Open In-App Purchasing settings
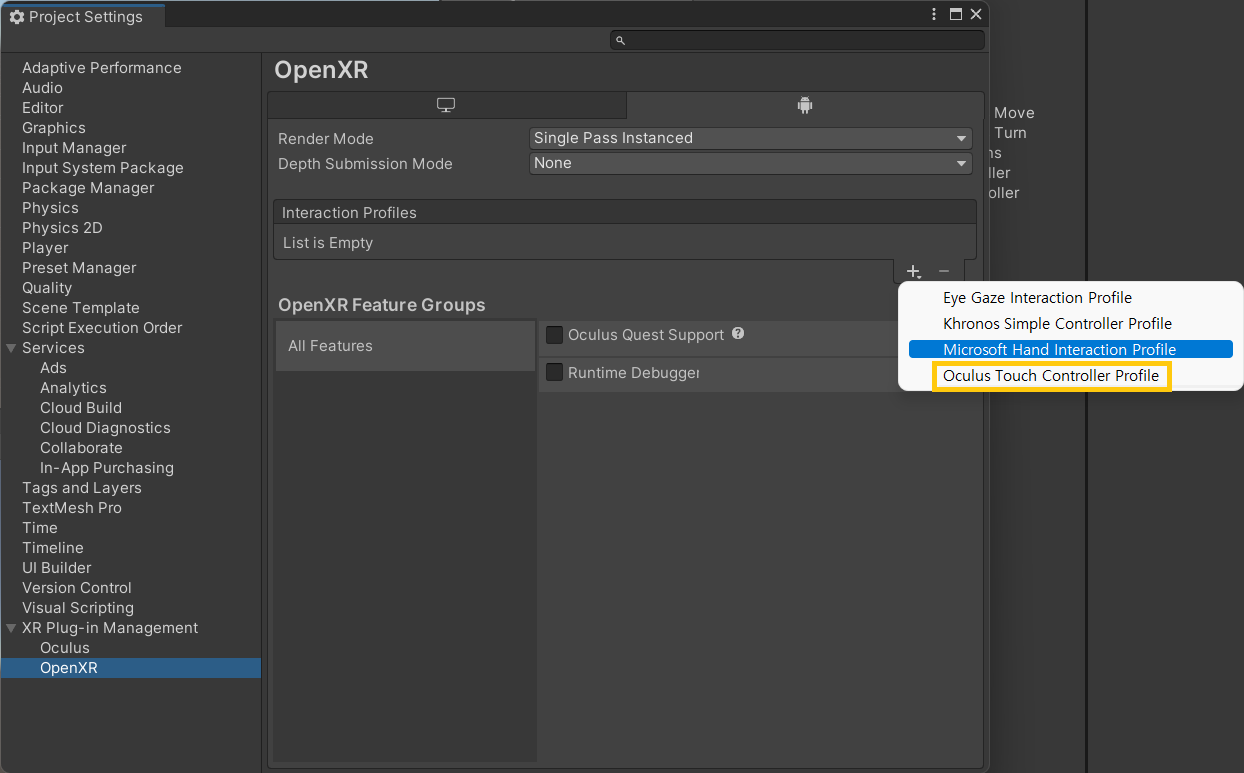1244x773 pixels. click(107, 468)
